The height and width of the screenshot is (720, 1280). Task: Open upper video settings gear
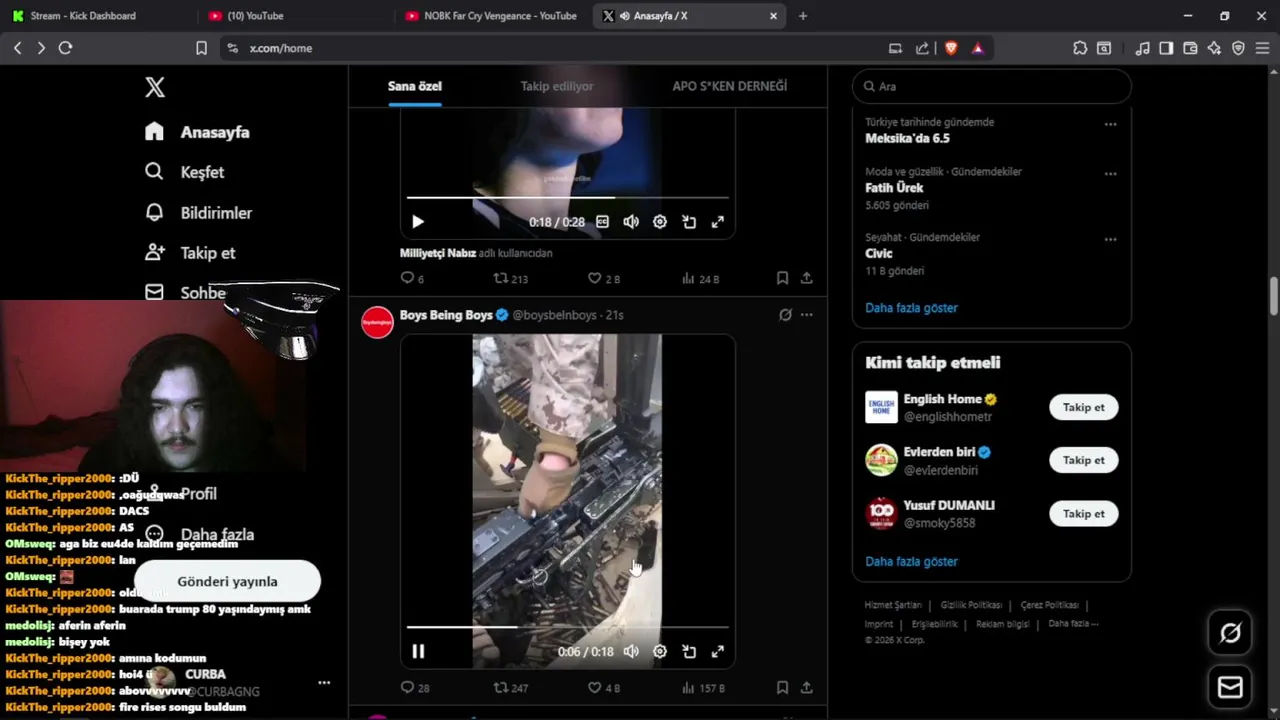pyautogui.click(x=660, y=222)
